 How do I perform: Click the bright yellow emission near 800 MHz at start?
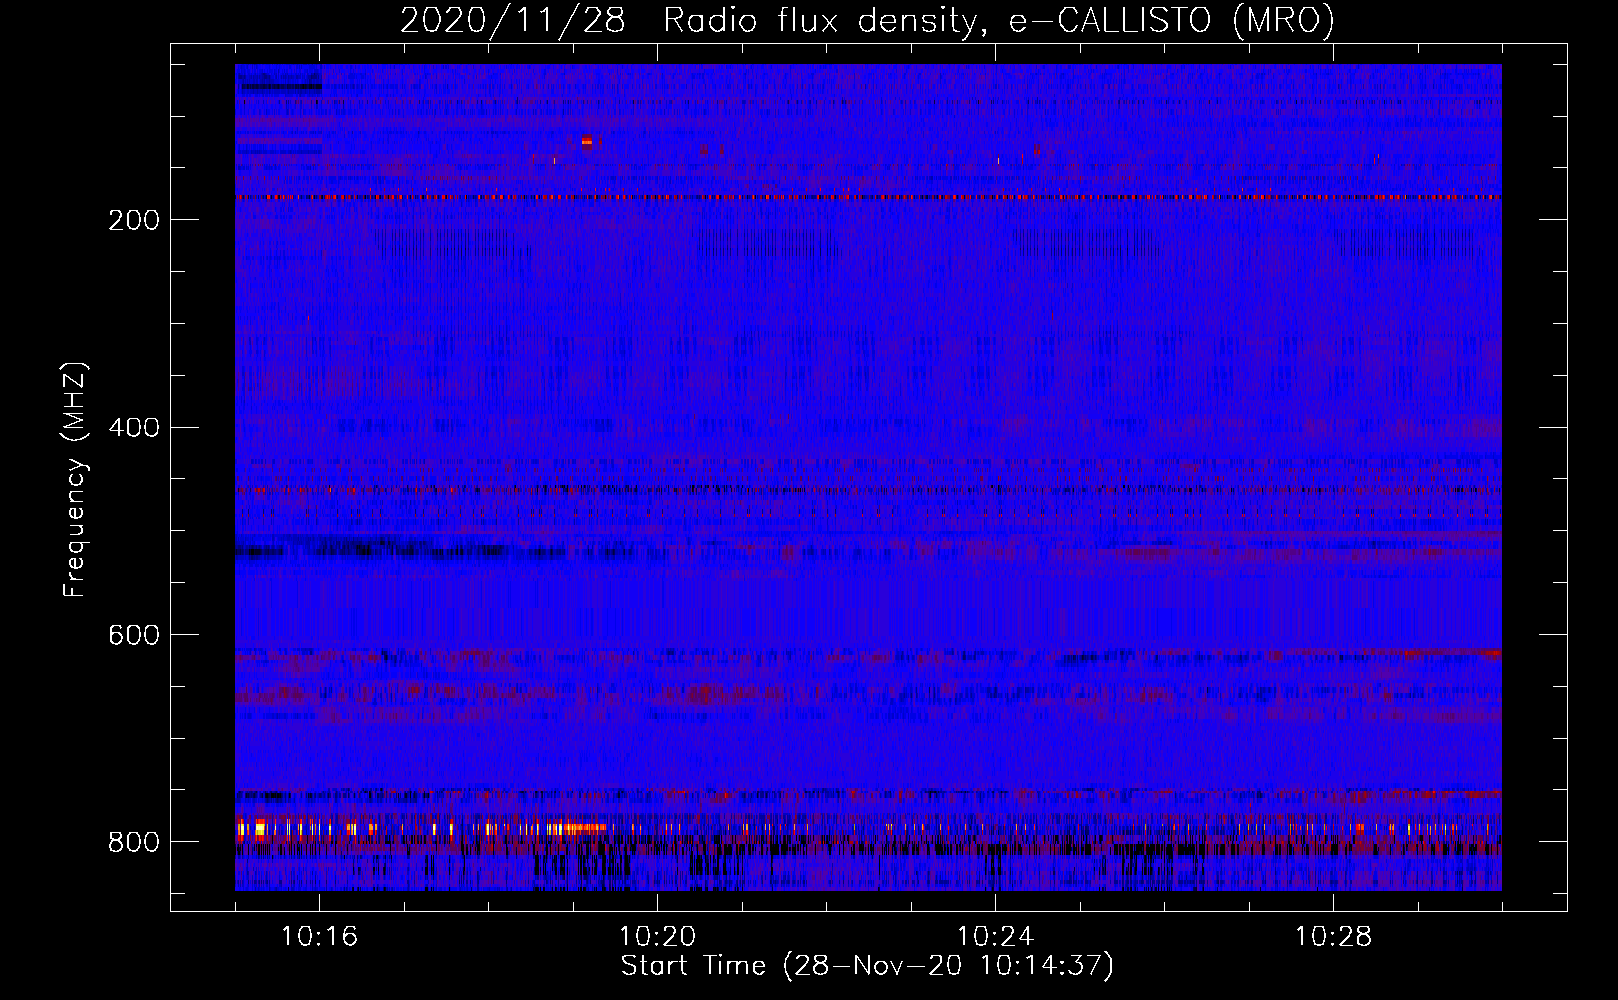[x=260, y=828]
